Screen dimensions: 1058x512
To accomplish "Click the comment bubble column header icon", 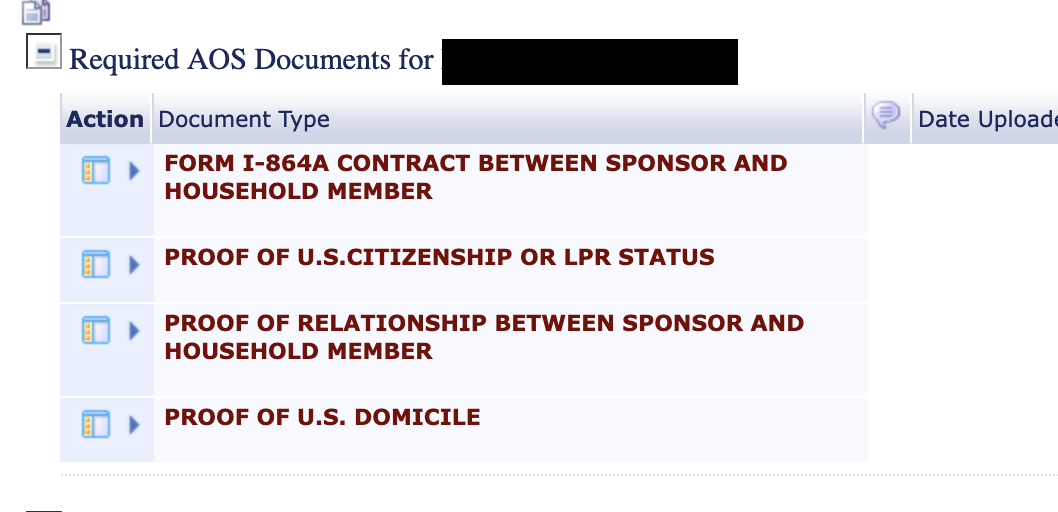I will (886, 115).
